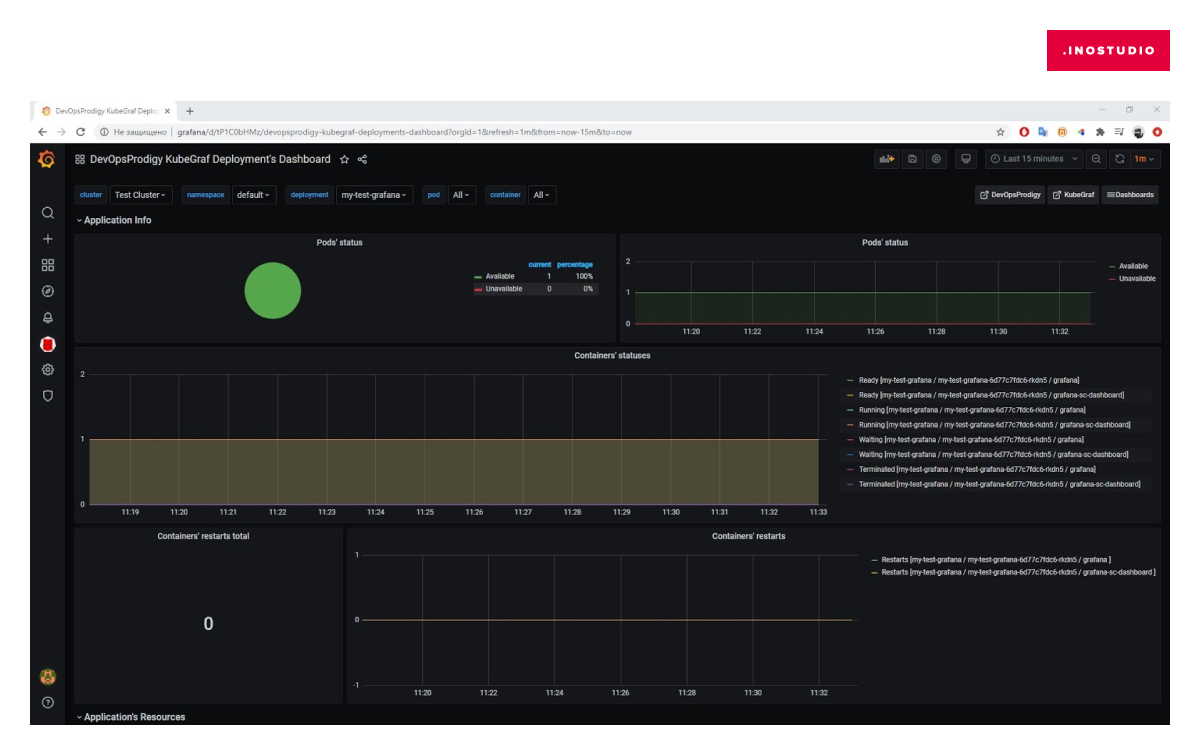Add panel using the chart-plus icon
The height and width of the screenshot is (755, 1200).
coord(886,159)
